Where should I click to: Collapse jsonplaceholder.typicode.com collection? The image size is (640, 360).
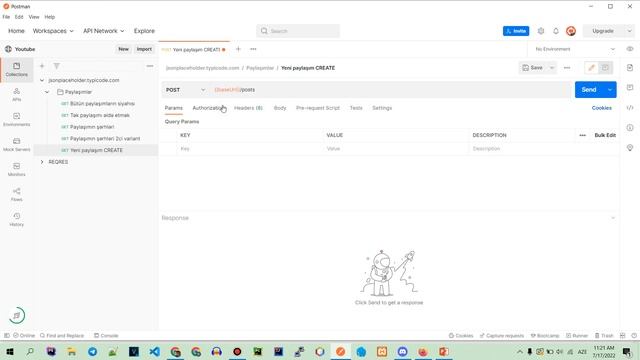coord(42,80)
